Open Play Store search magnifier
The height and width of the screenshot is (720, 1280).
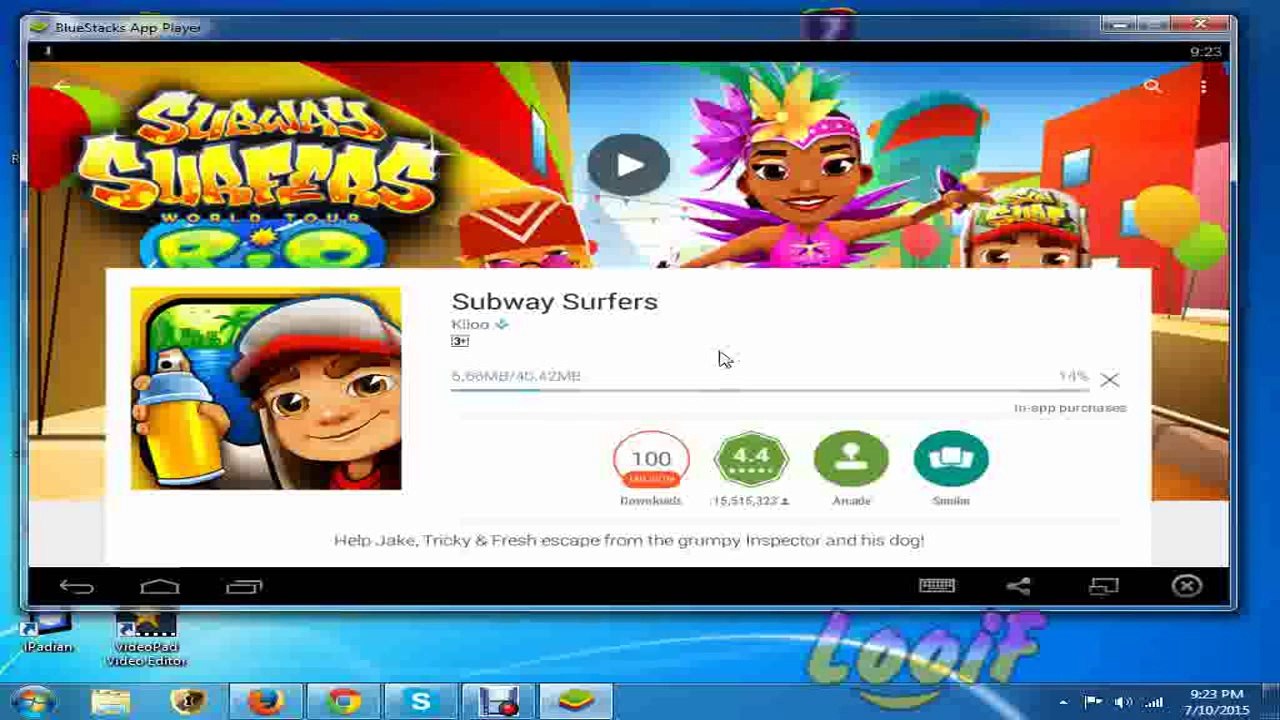[x=1152, y=87]
